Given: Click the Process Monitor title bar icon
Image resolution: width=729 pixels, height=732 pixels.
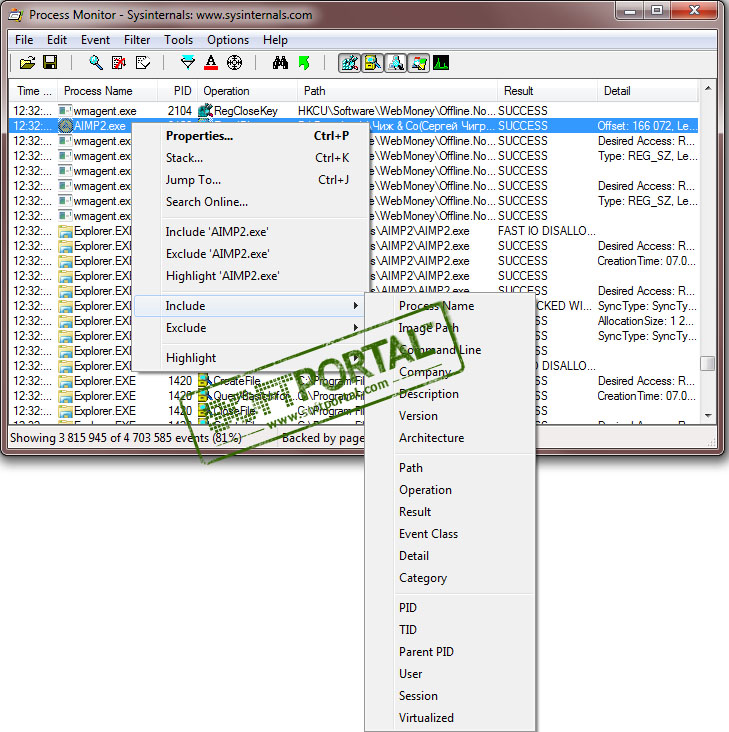Looking at the screenshot, I should click(x=15, y=15).
